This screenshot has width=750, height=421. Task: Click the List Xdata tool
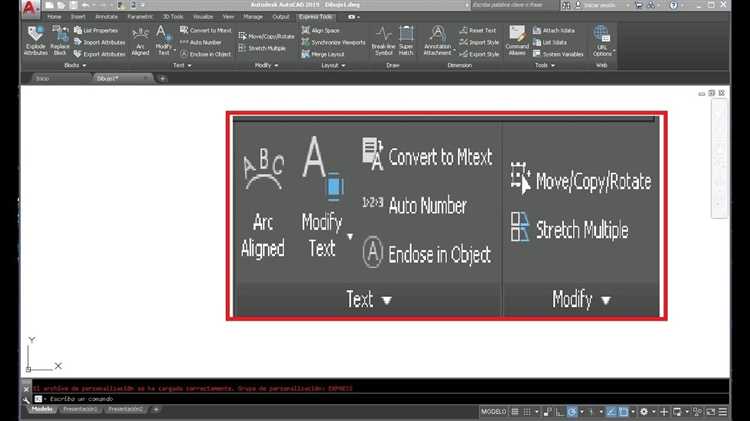550,42
